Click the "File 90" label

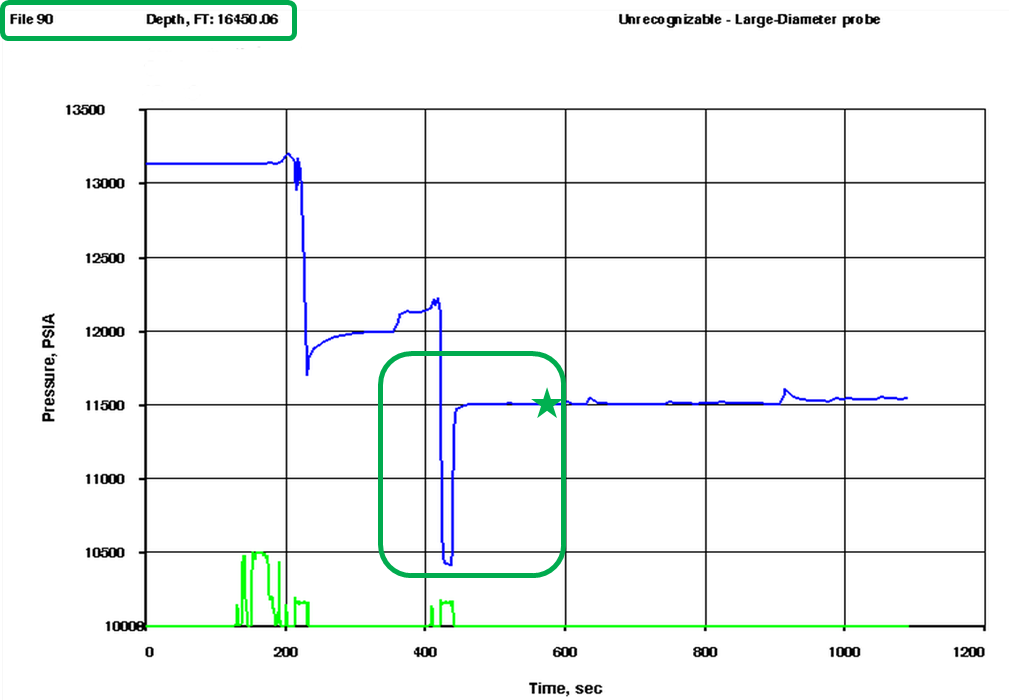[32, 19]
